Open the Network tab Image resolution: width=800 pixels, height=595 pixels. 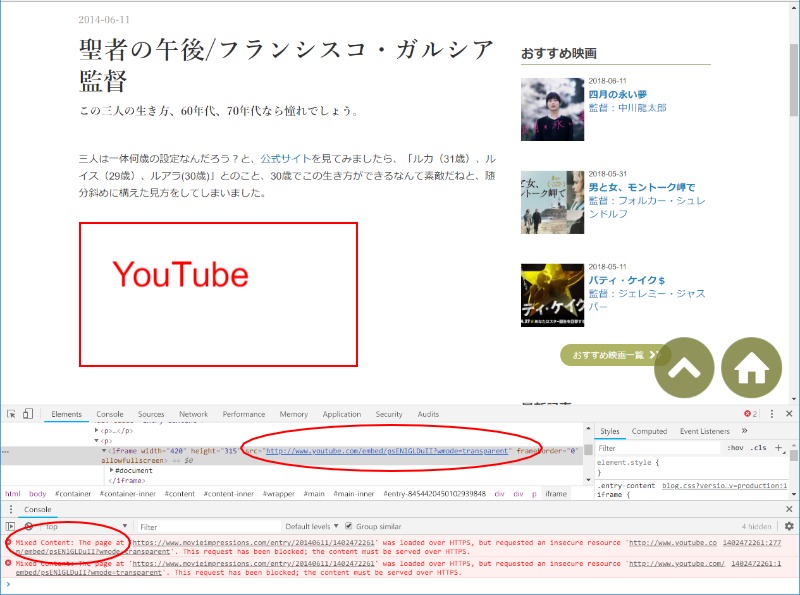tap(193, 414)
